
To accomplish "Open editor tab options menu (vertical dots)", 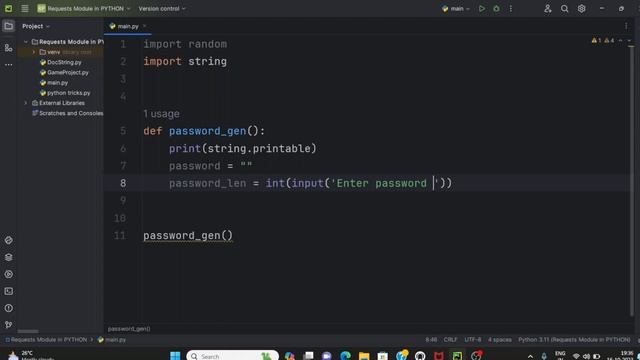I will point(626,26).
